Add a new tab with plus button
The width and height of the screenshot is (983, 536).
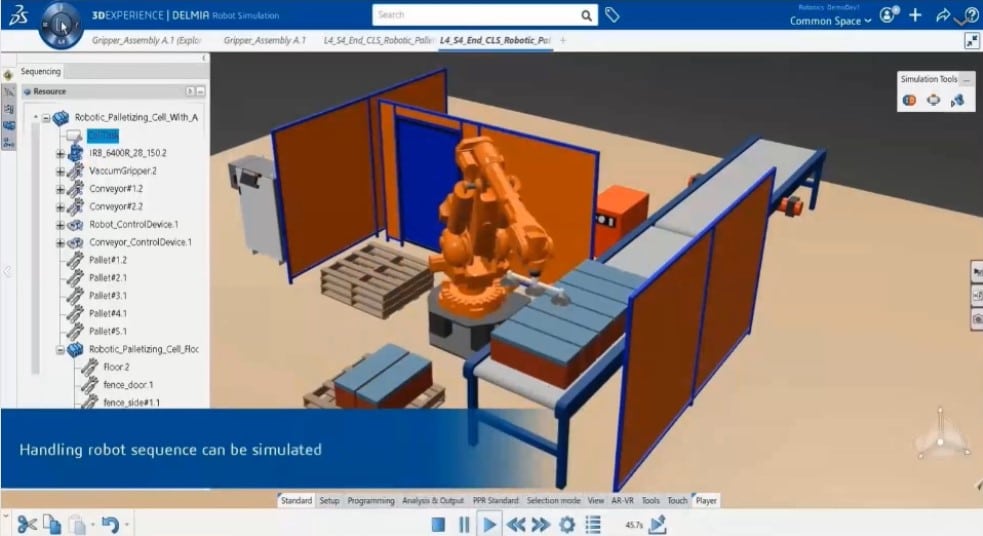pyautogui.click(x=563, y=40)
